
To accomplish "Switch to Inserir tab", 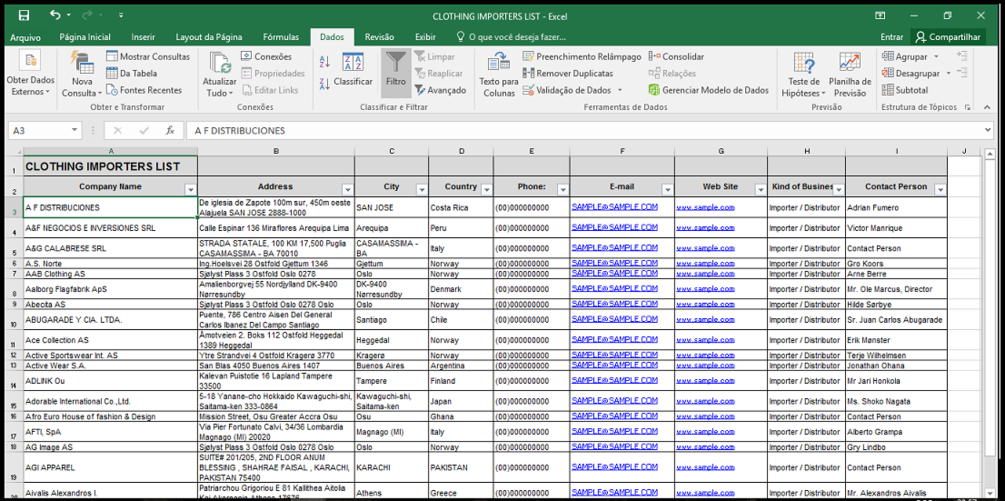I will pos(143,37).
